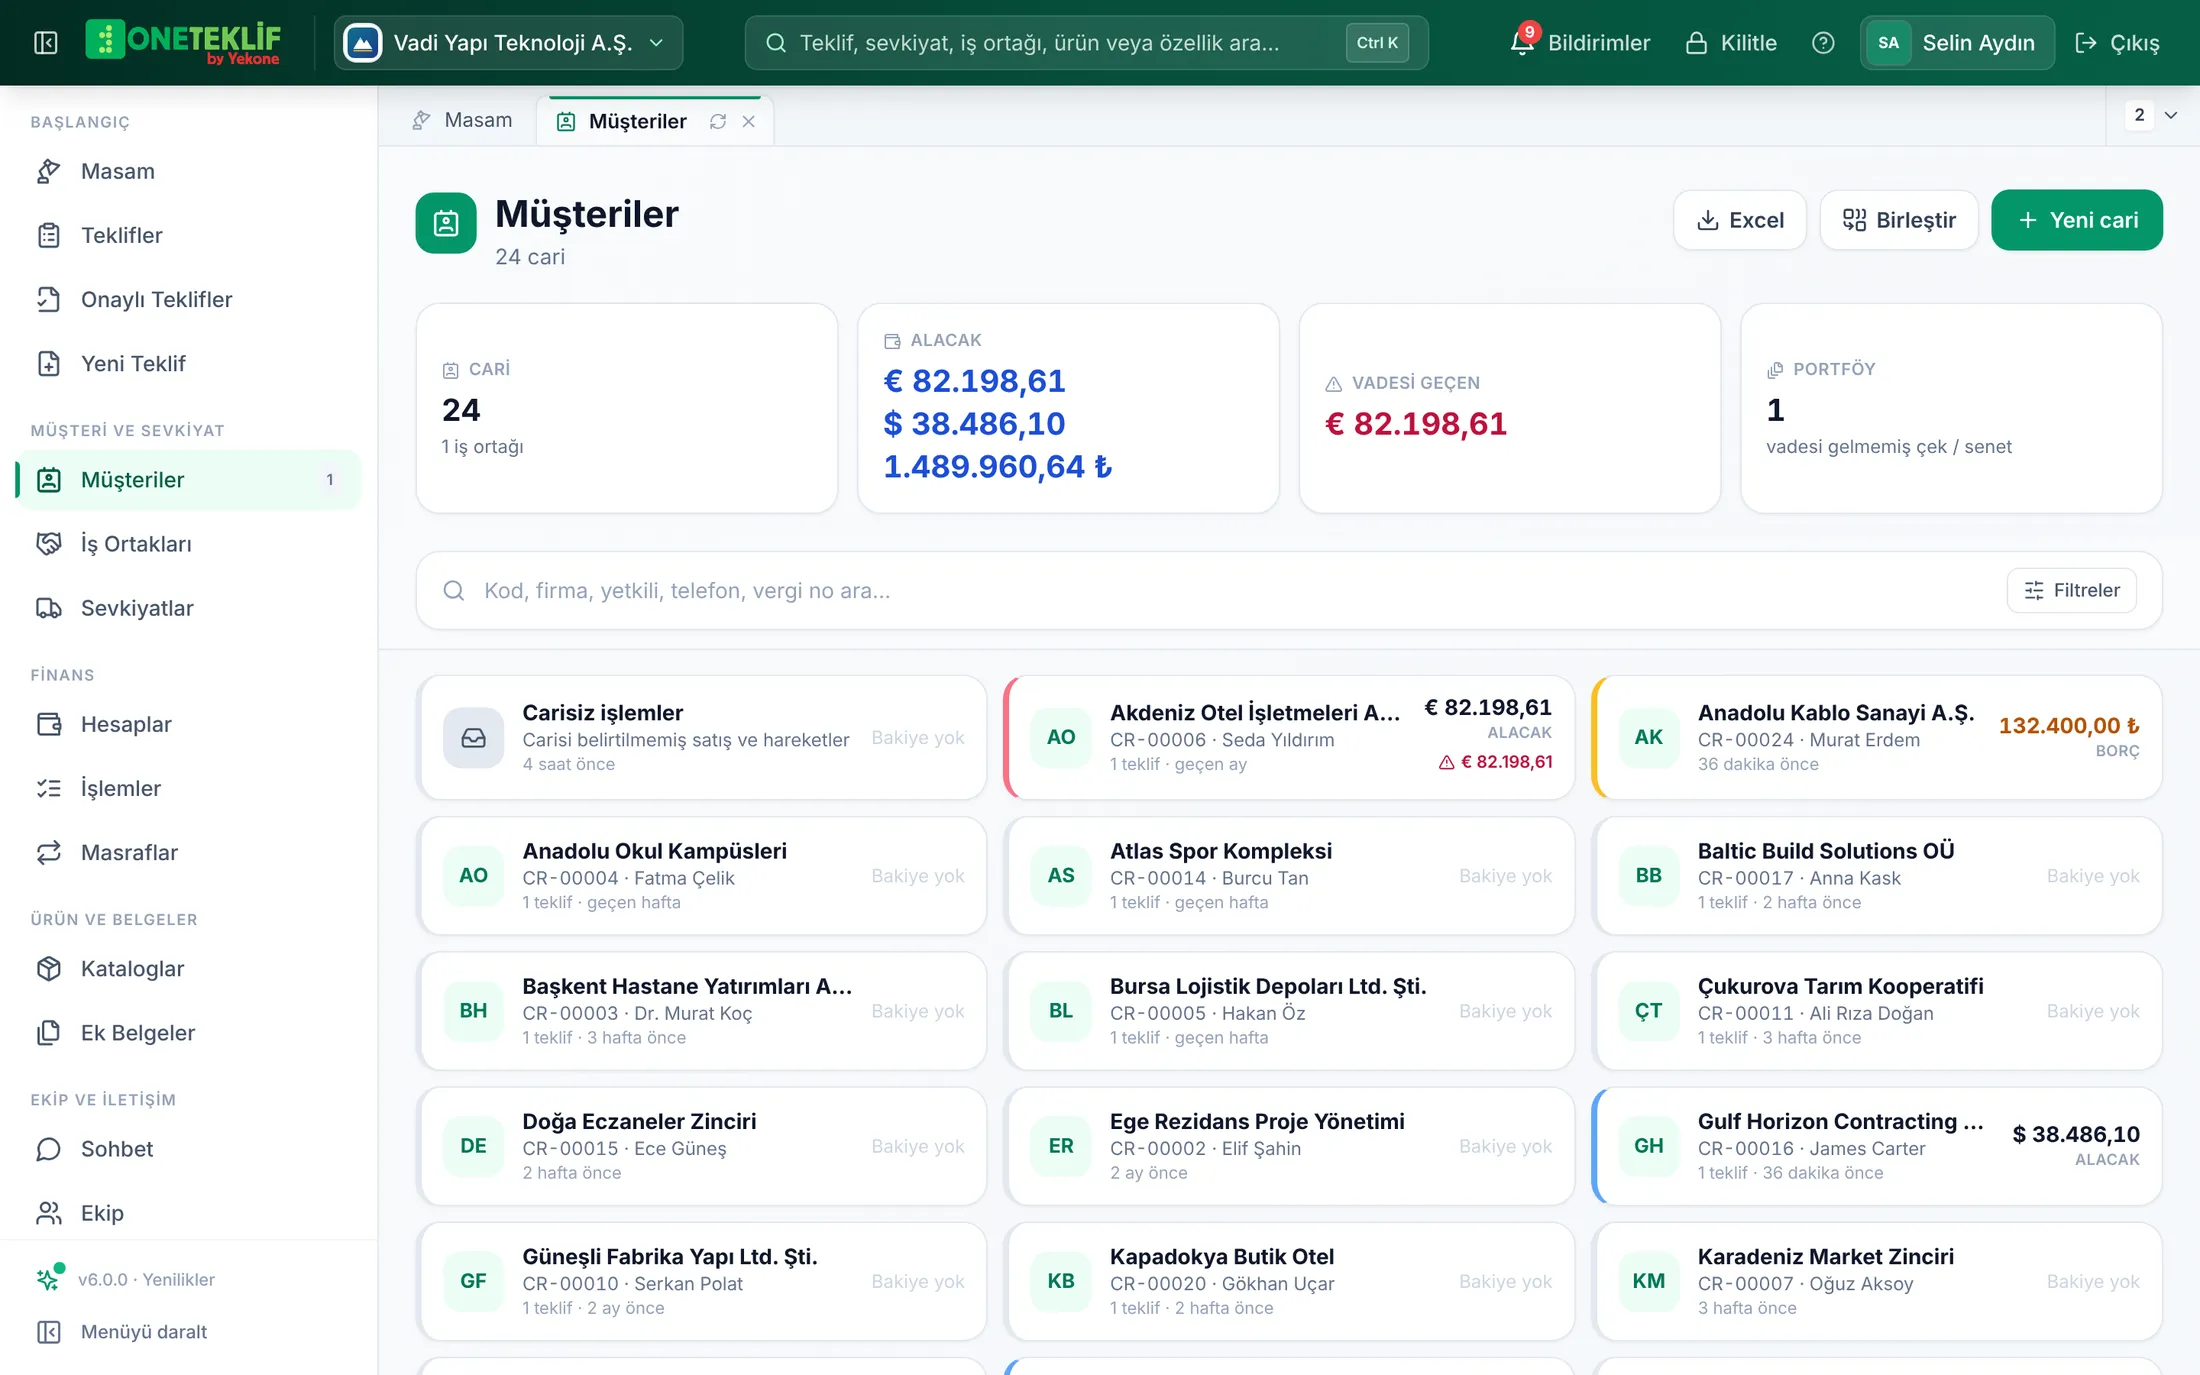Refresh the Müşteriler tab
This screenshot has width=2200, height=1375.
718,121
